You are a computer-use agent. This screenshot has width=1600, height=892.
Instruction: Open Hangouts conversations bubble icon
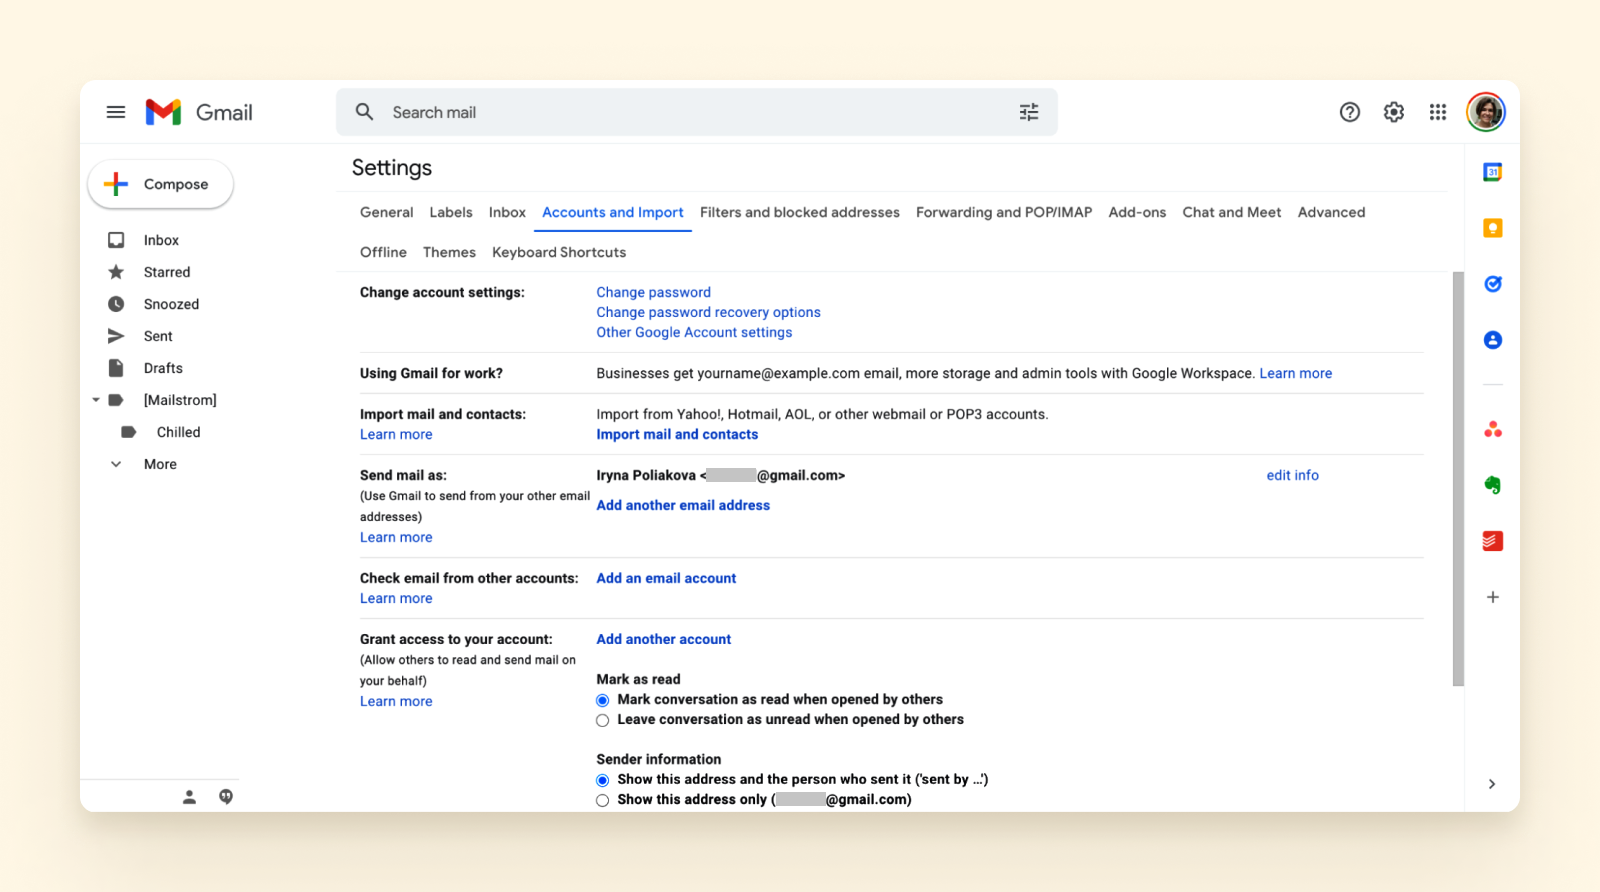click(226, 797)
